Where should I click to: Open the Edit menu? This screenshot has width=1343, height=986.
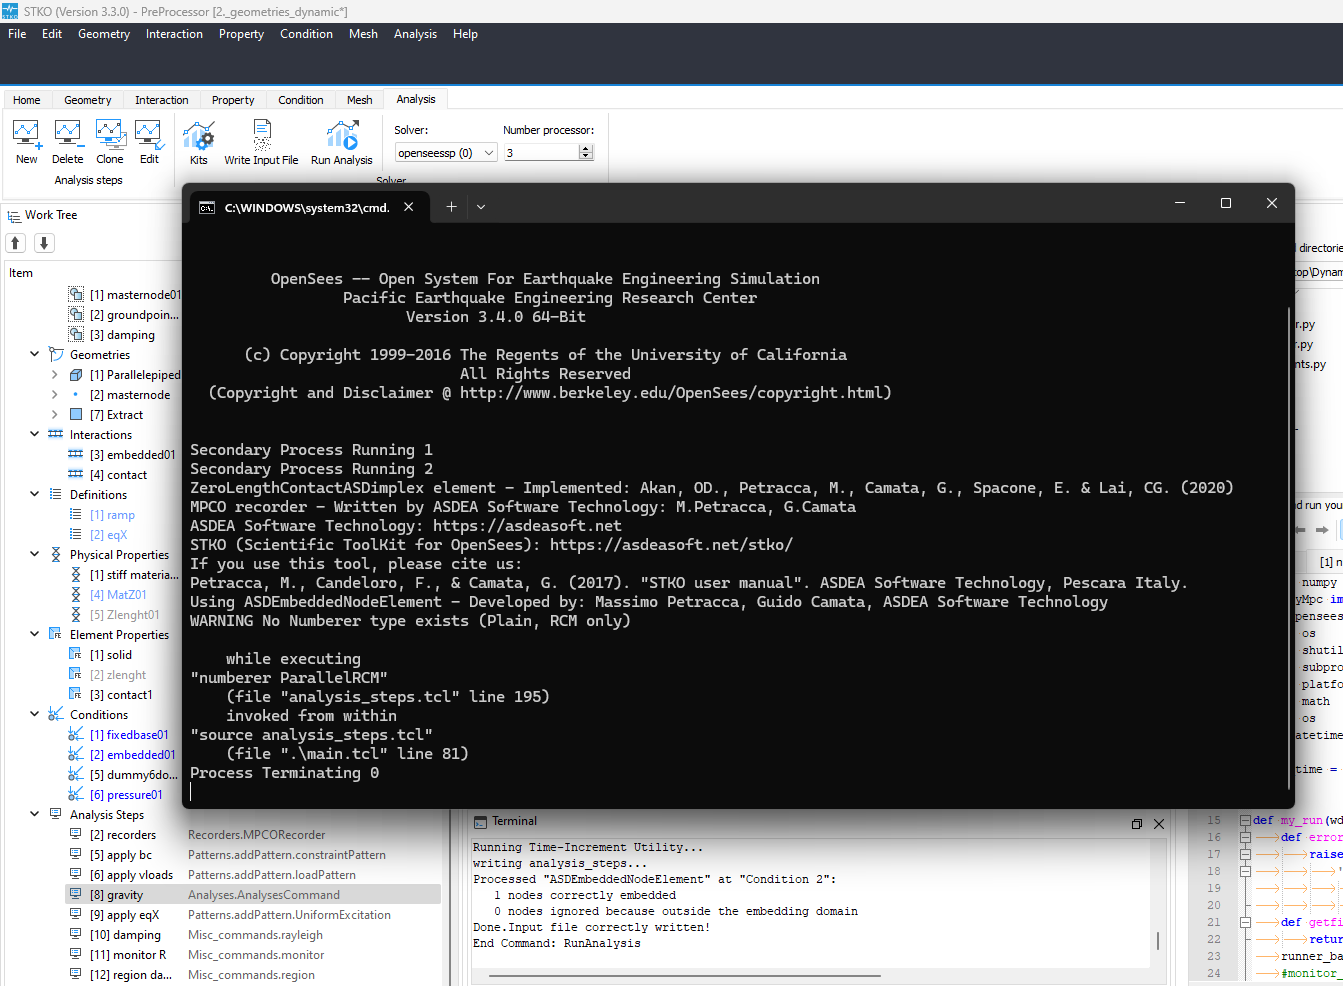(52, 34)
